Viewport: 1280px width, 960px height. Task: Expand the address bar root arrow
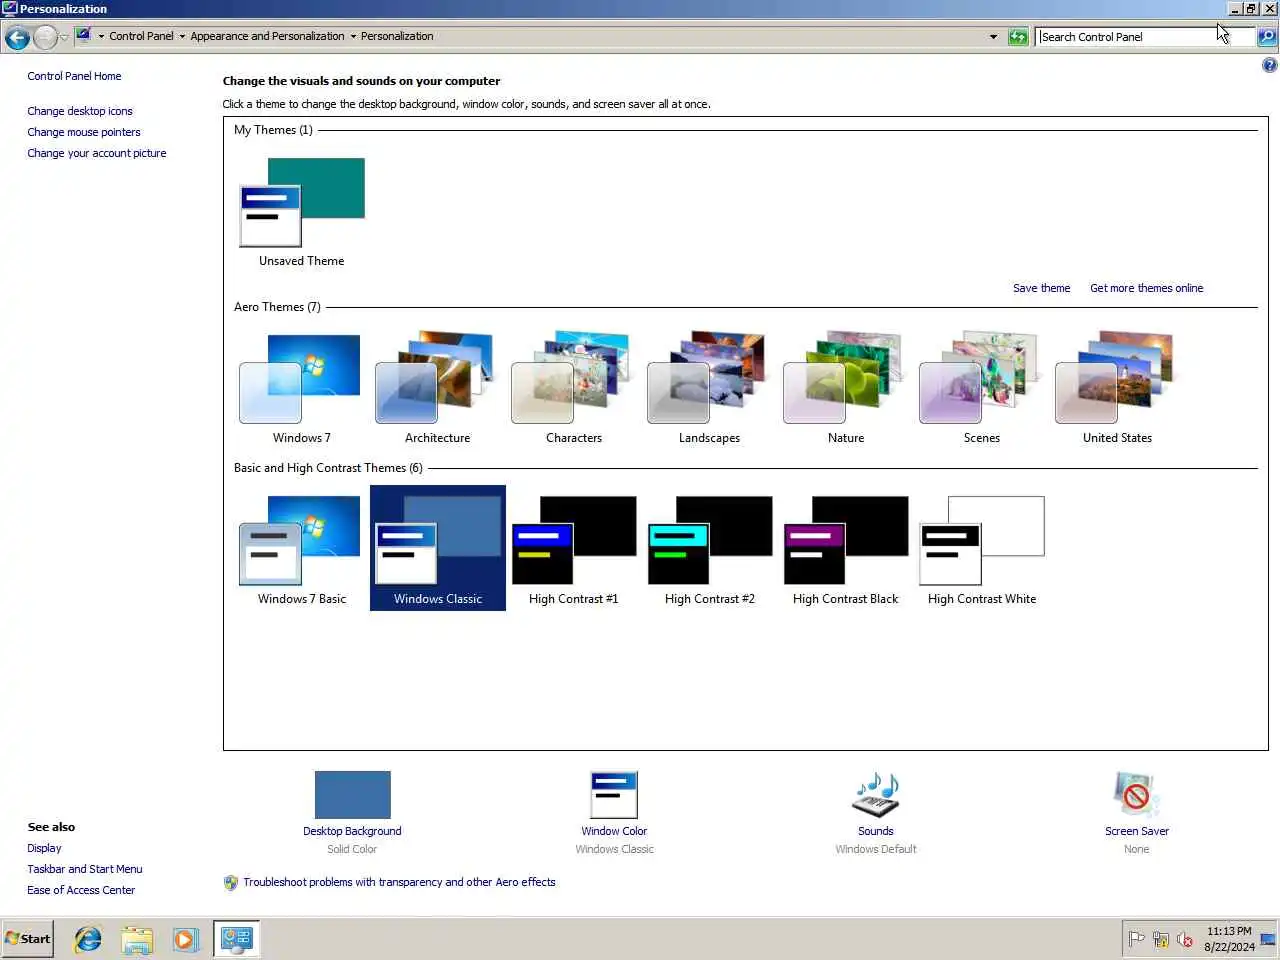101,36
